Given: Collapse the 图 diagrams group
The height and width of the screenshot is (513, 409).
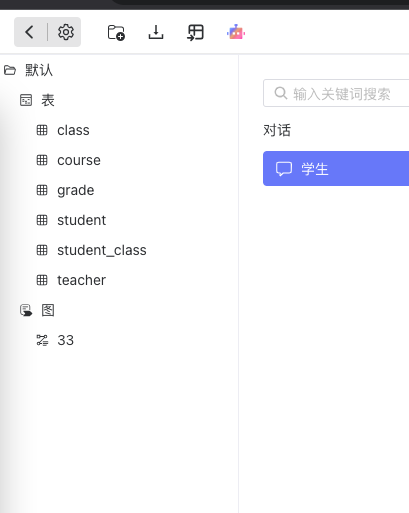Looking at the screenshot, I should [x=26, y=310].
